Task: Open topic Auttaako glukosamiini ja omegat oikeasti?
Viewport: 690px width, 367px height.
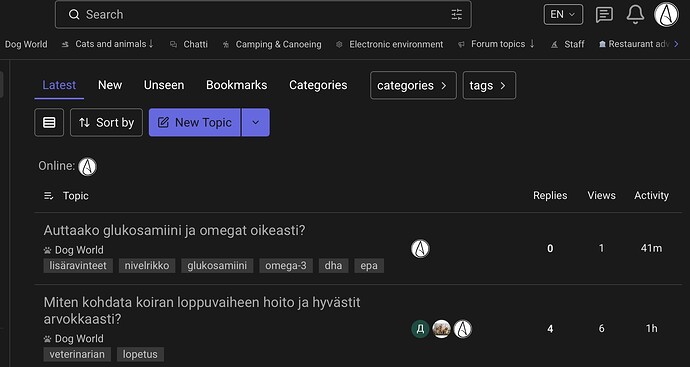Action: (174, 230)
